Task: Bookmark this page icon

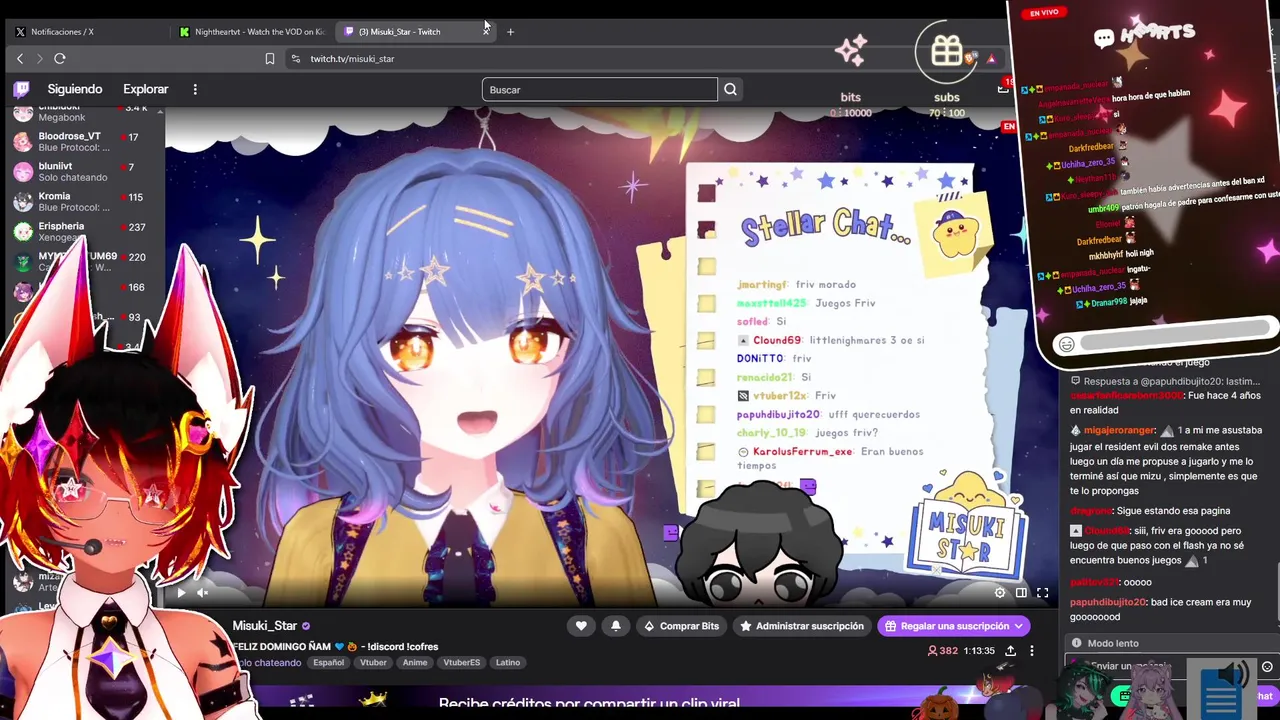Action: (270, 59)
